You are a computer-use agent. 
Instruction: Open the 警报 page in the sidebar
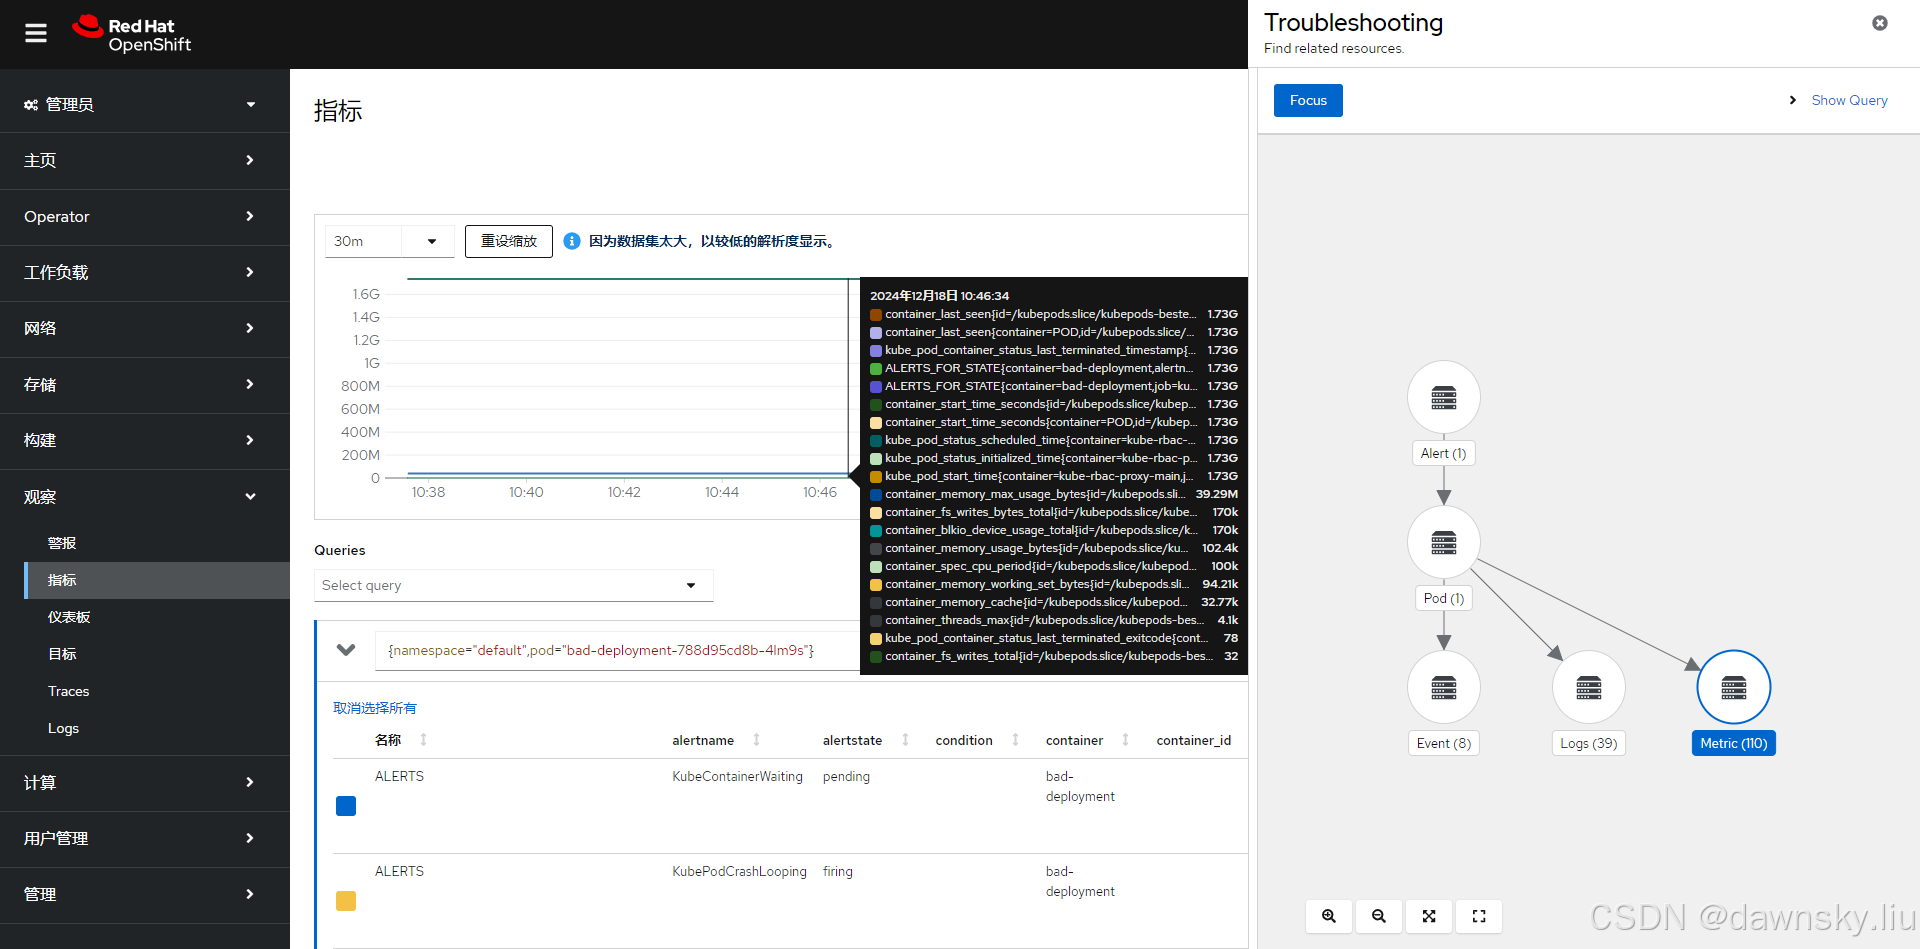pyautogui.click(x=61, y=543)
